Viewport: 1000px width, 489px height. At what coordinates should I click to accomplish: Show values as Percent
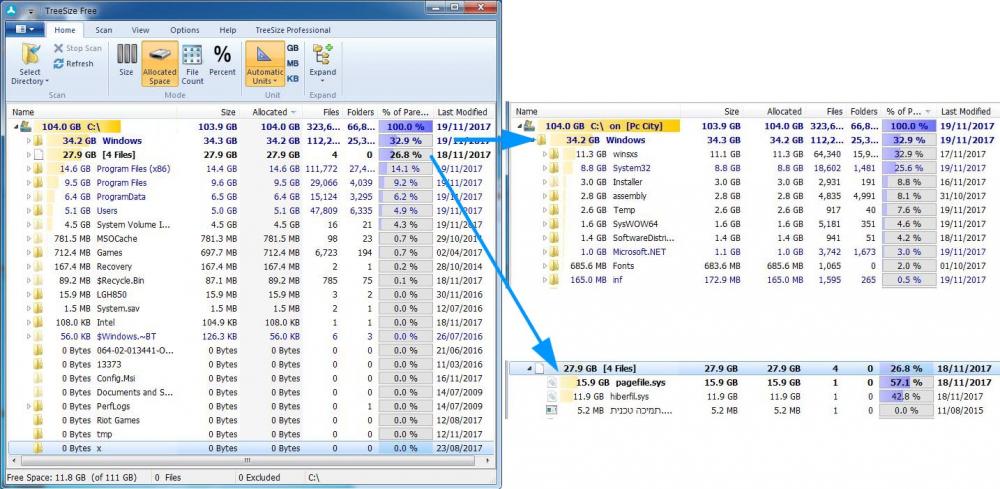pos(222,59)
